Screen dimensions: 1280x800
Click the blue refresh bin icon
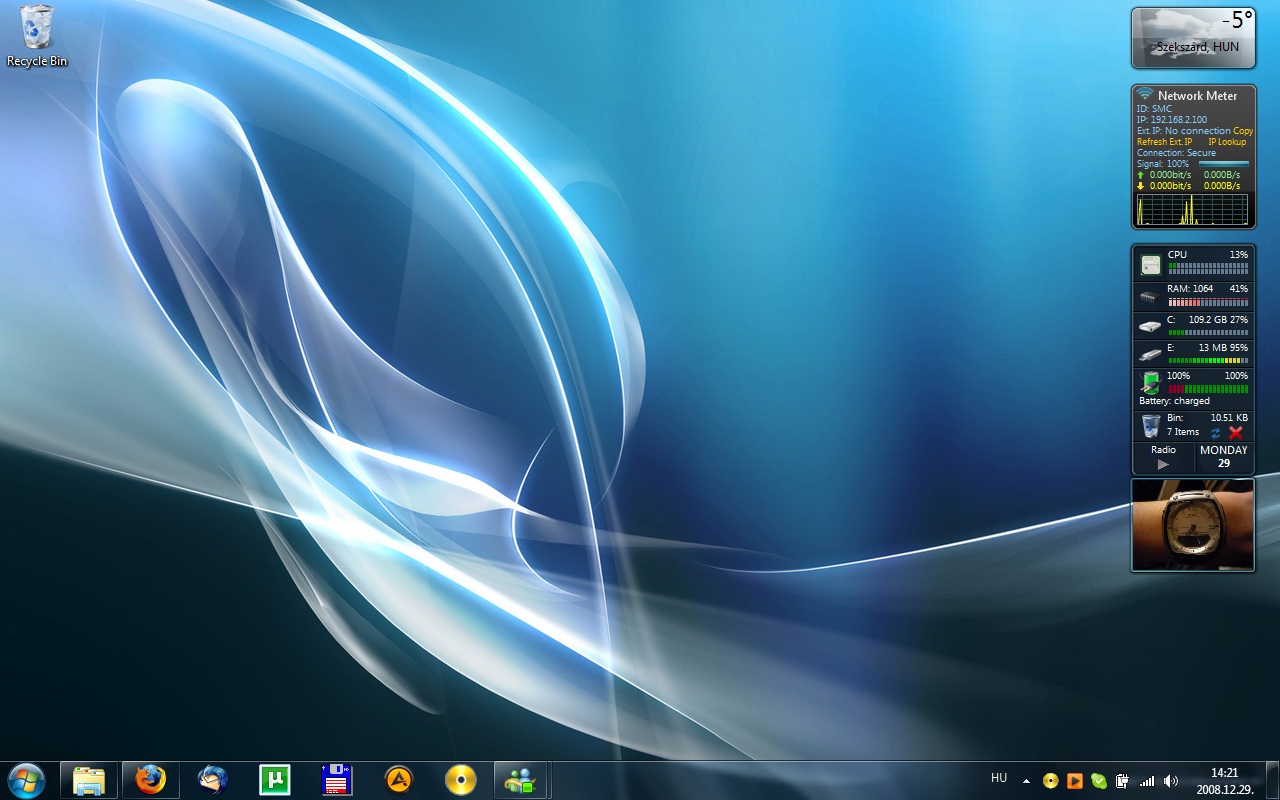1216,432
